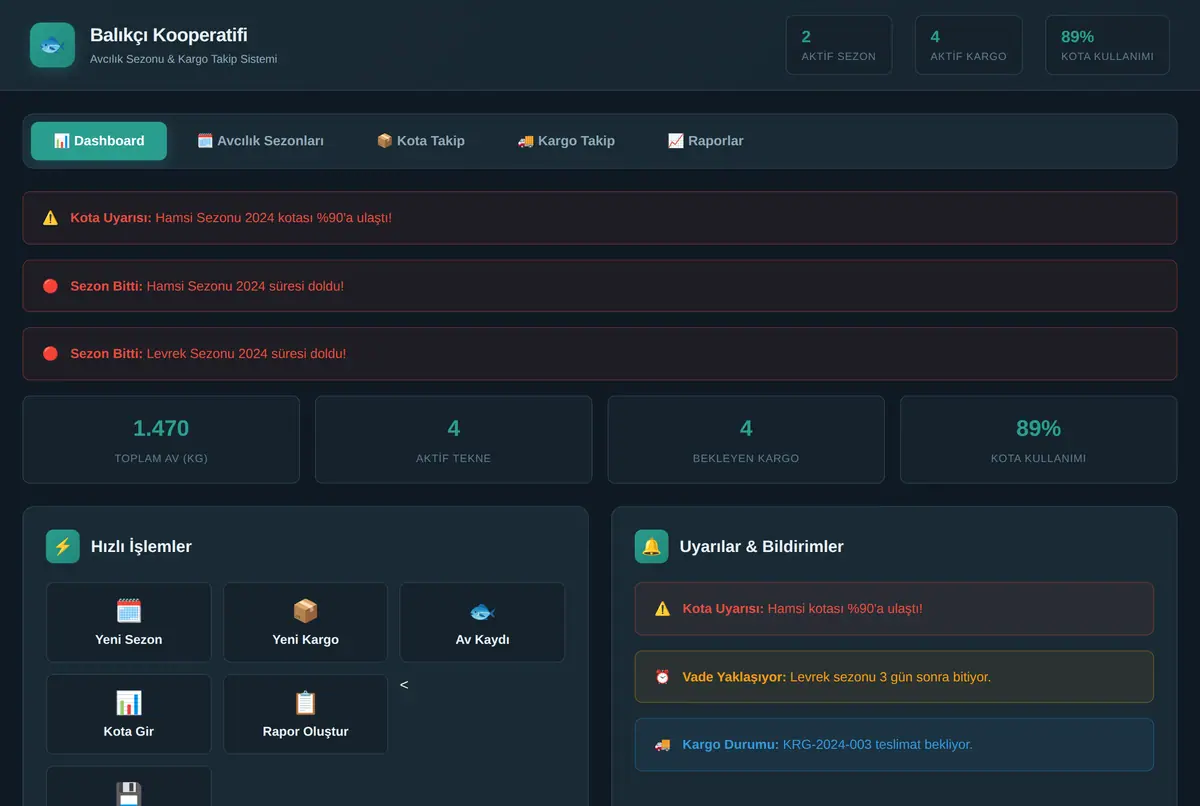Click the "Balıkçı Kooperatifi" title
Screen dimensions: 1200x806
click(169, 35)
